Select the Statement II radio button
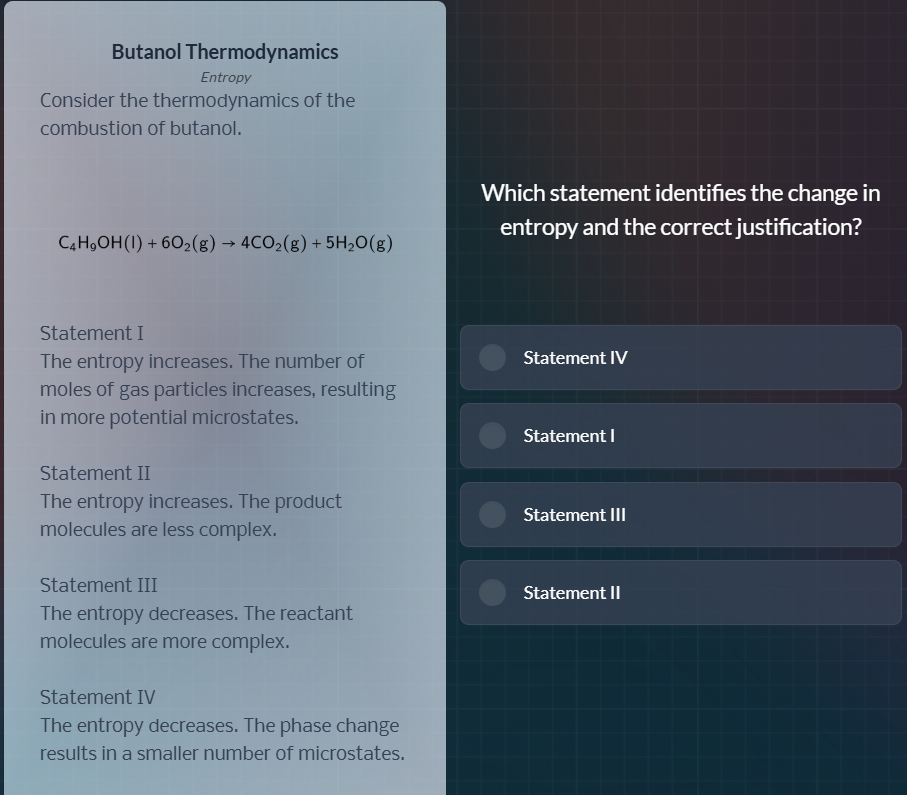907x795 pixels. click(492, 592)
